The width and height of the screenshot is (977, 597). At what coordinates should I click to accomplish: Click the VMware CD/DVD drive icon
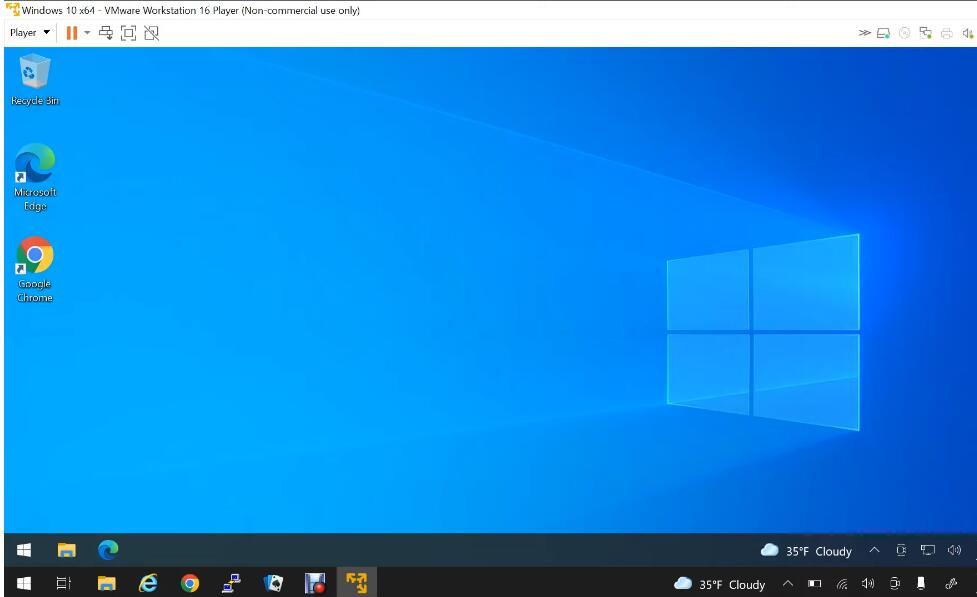pyautogui.click(x=905, y=33)
